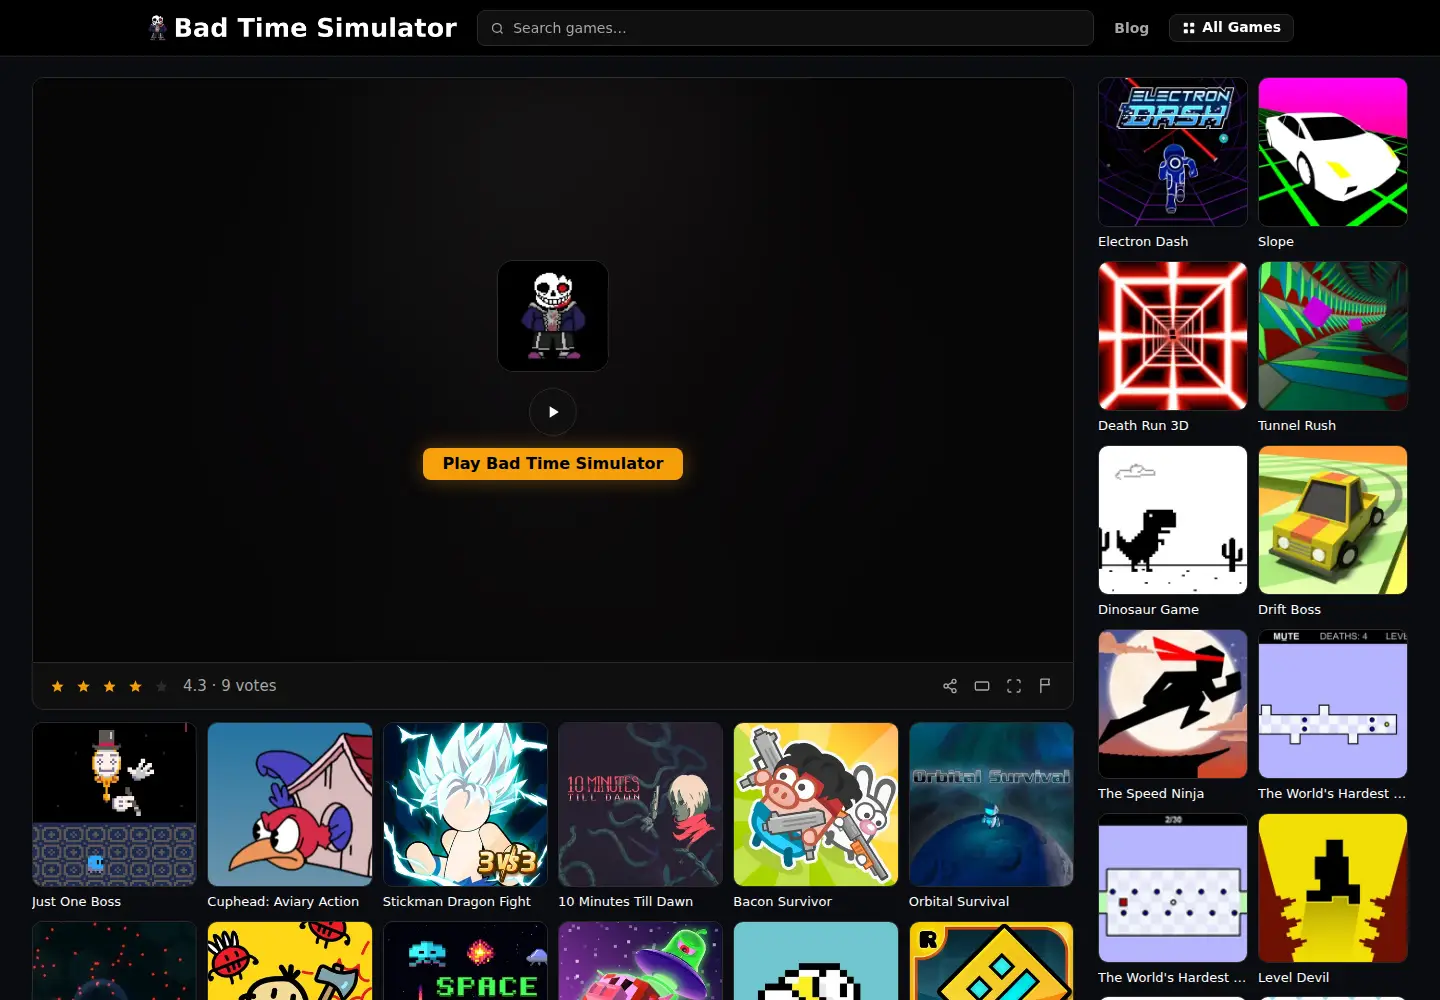The image size is (1440, 1000).
Task: Click the Cuphead: Aviary Action title text
Action: coord(283,902)
